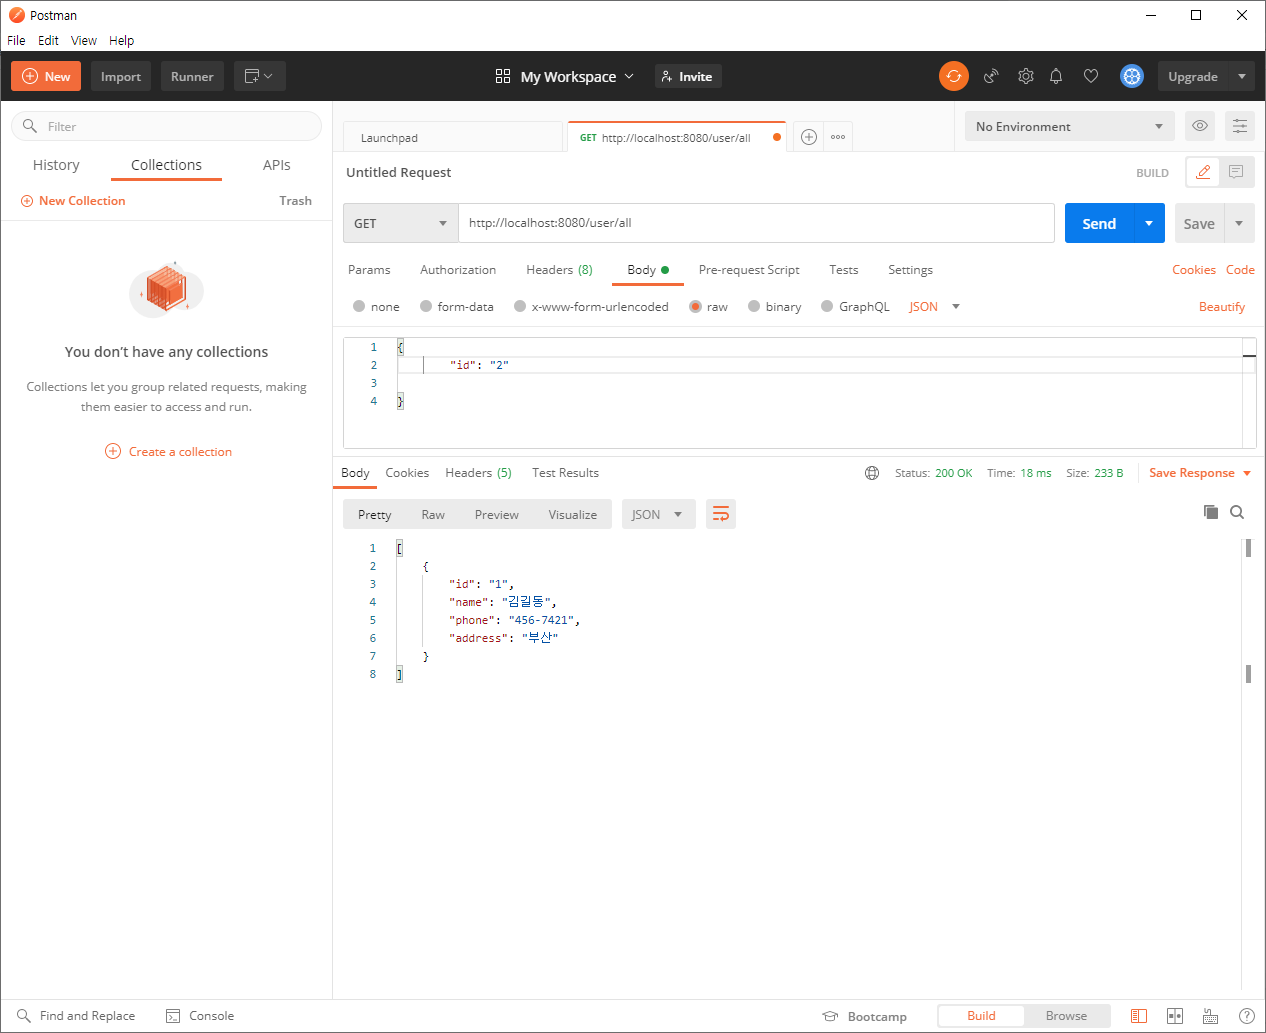
Task: Select GraphQL body type
Action: point(827,307)
